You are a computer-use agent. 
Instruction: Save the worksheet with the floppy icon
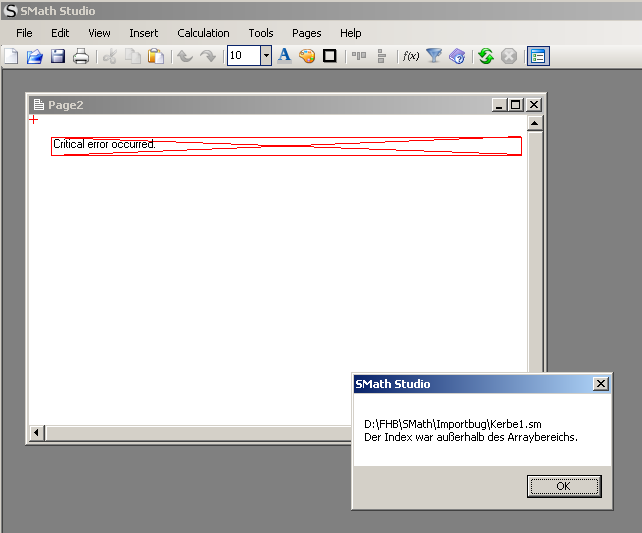[58, 56]
